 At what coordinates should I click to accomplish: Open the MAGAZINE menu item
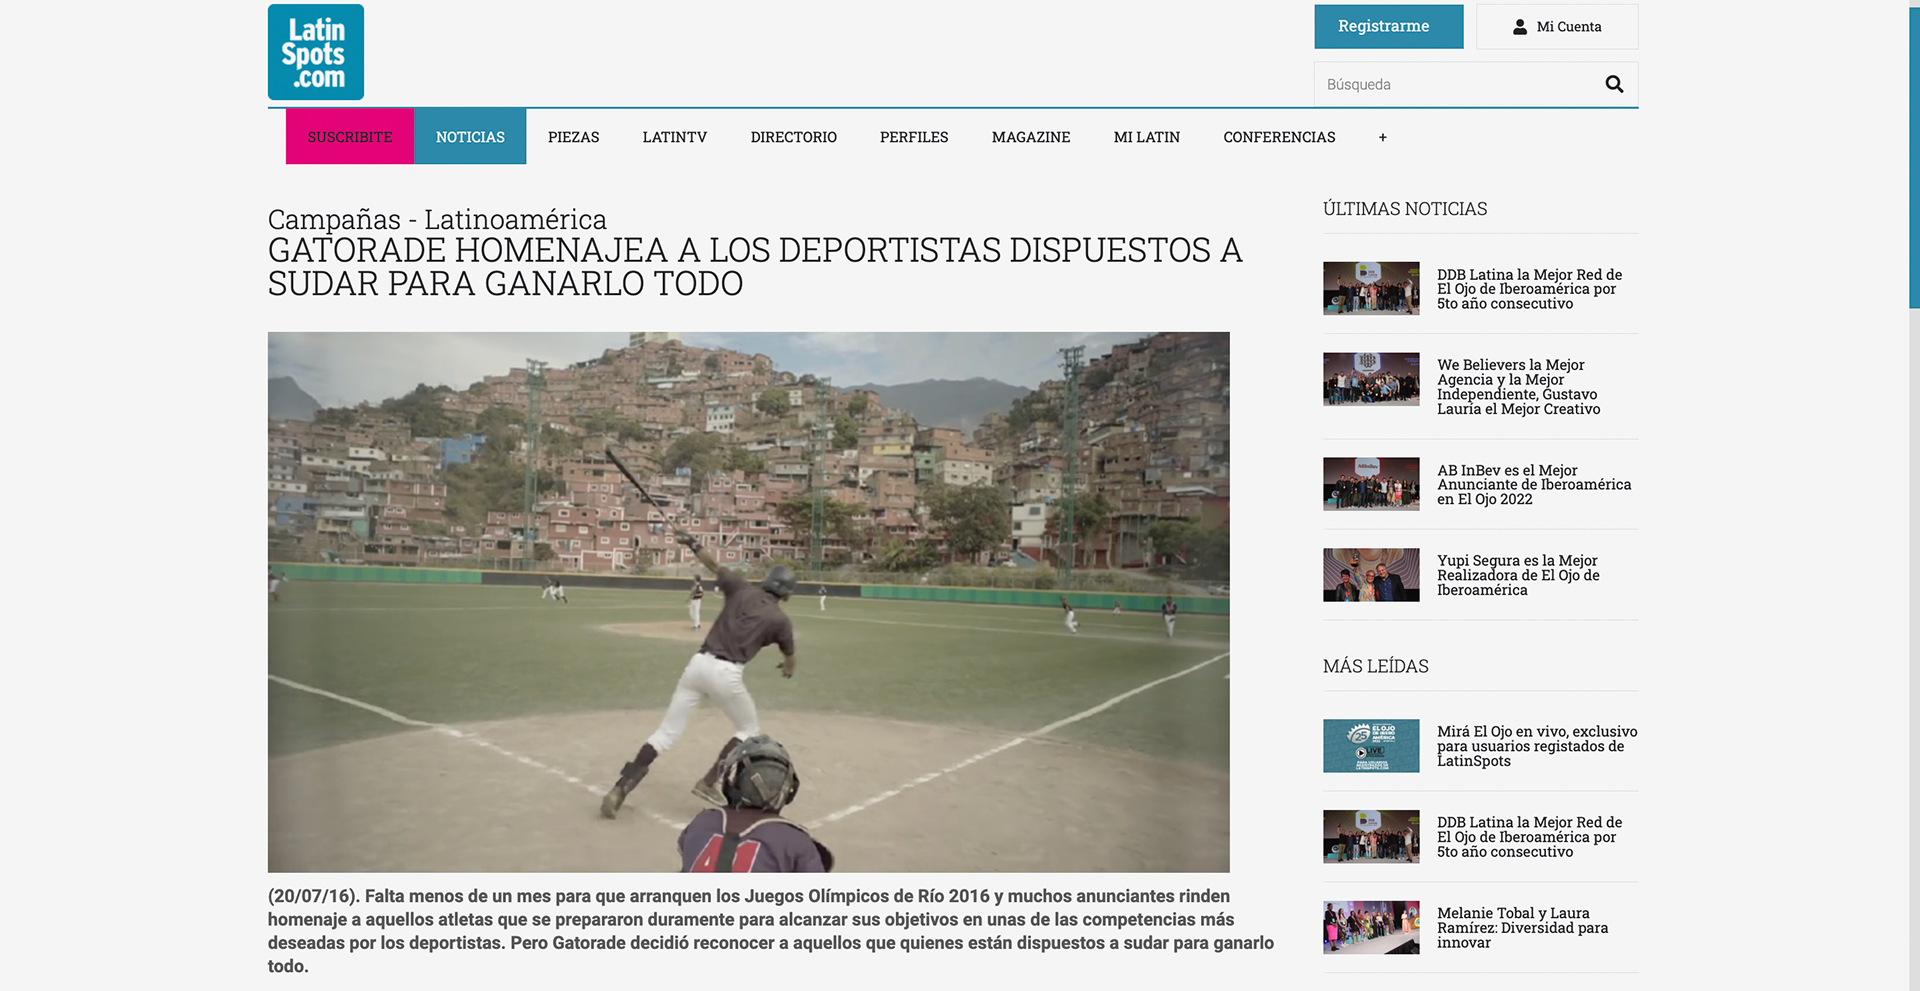1031,137
